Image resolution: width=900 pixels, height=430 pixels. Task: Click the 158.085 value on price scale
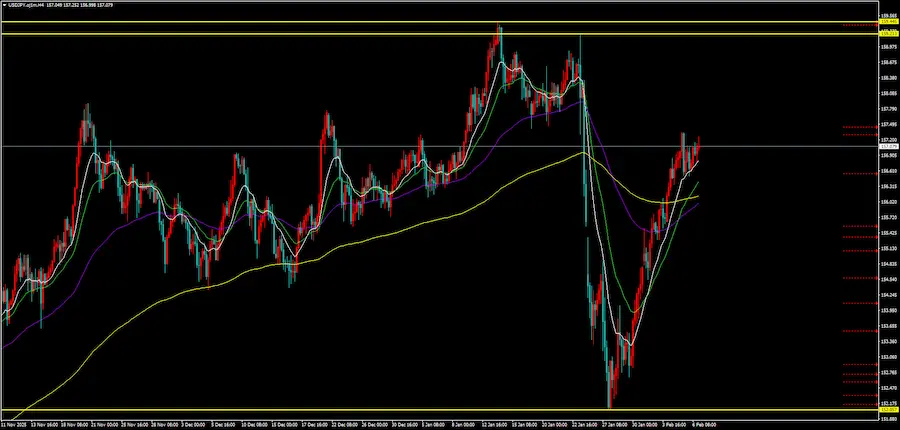coord(887,93)
